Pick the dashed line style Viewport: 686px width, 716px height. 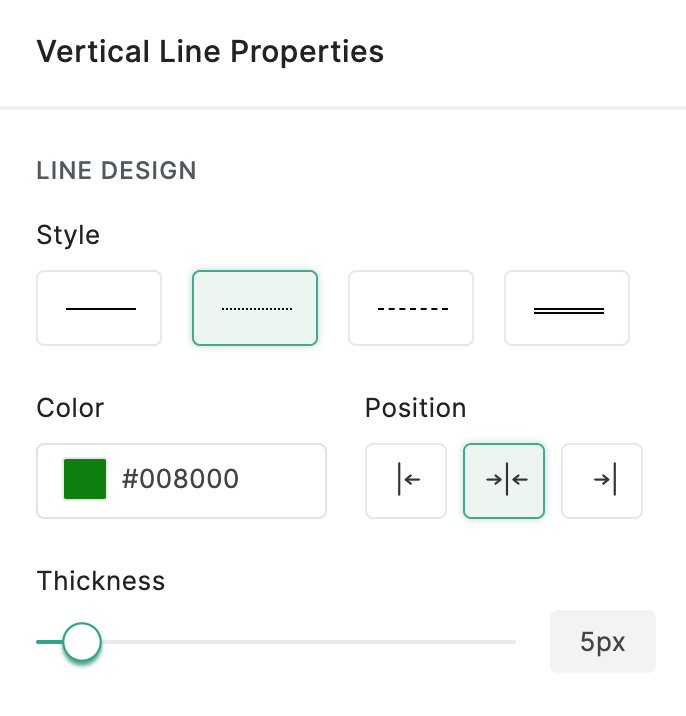[411, 308]
